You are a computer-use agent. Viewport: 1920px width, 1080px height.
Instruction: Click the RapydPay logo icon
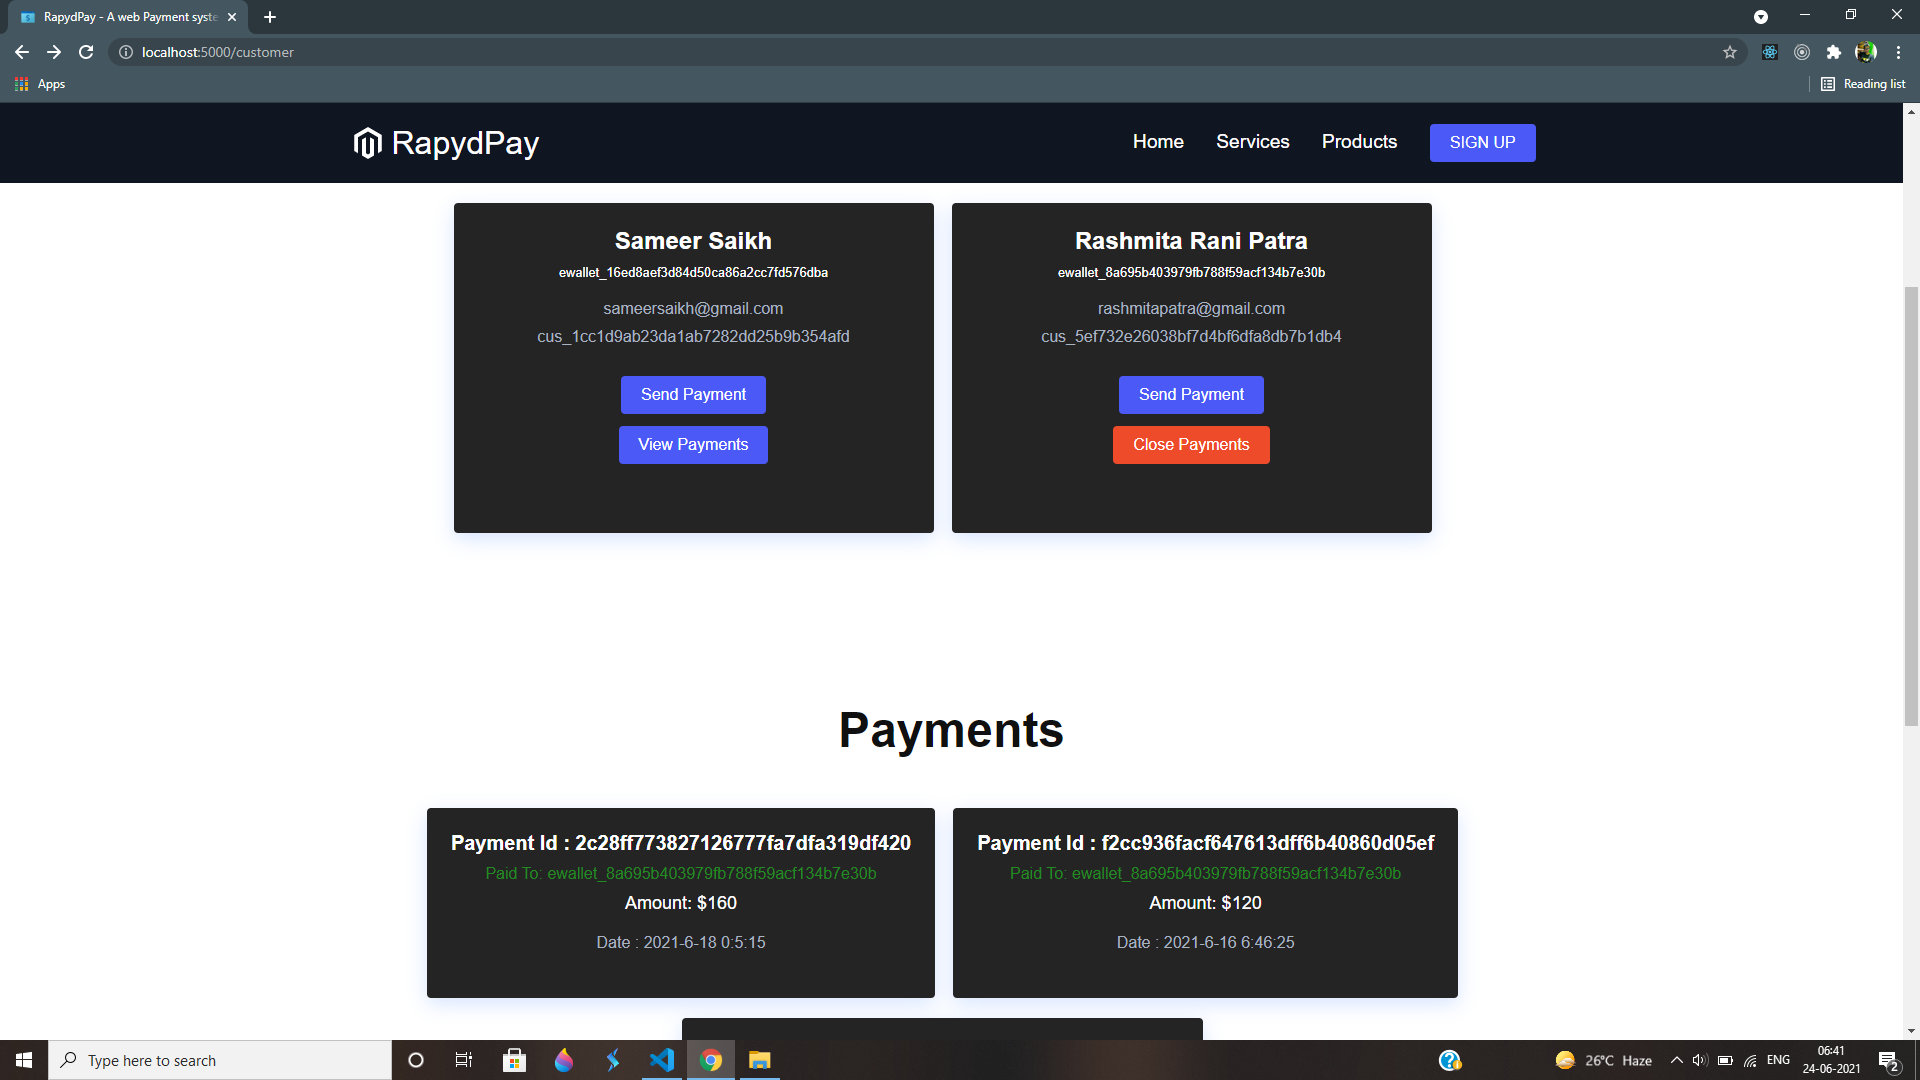click(x=367, y=143)
